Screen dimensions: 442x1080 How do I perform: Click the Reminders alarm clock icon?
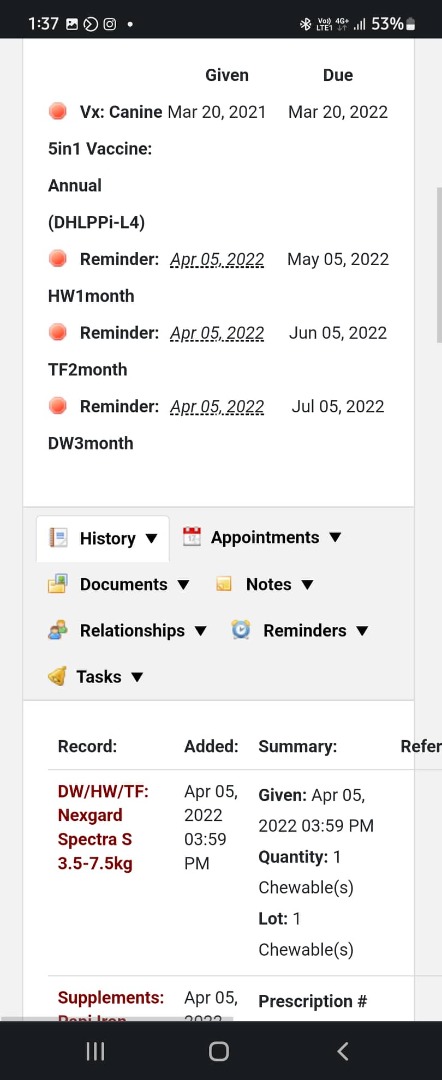tap(240, 630)
